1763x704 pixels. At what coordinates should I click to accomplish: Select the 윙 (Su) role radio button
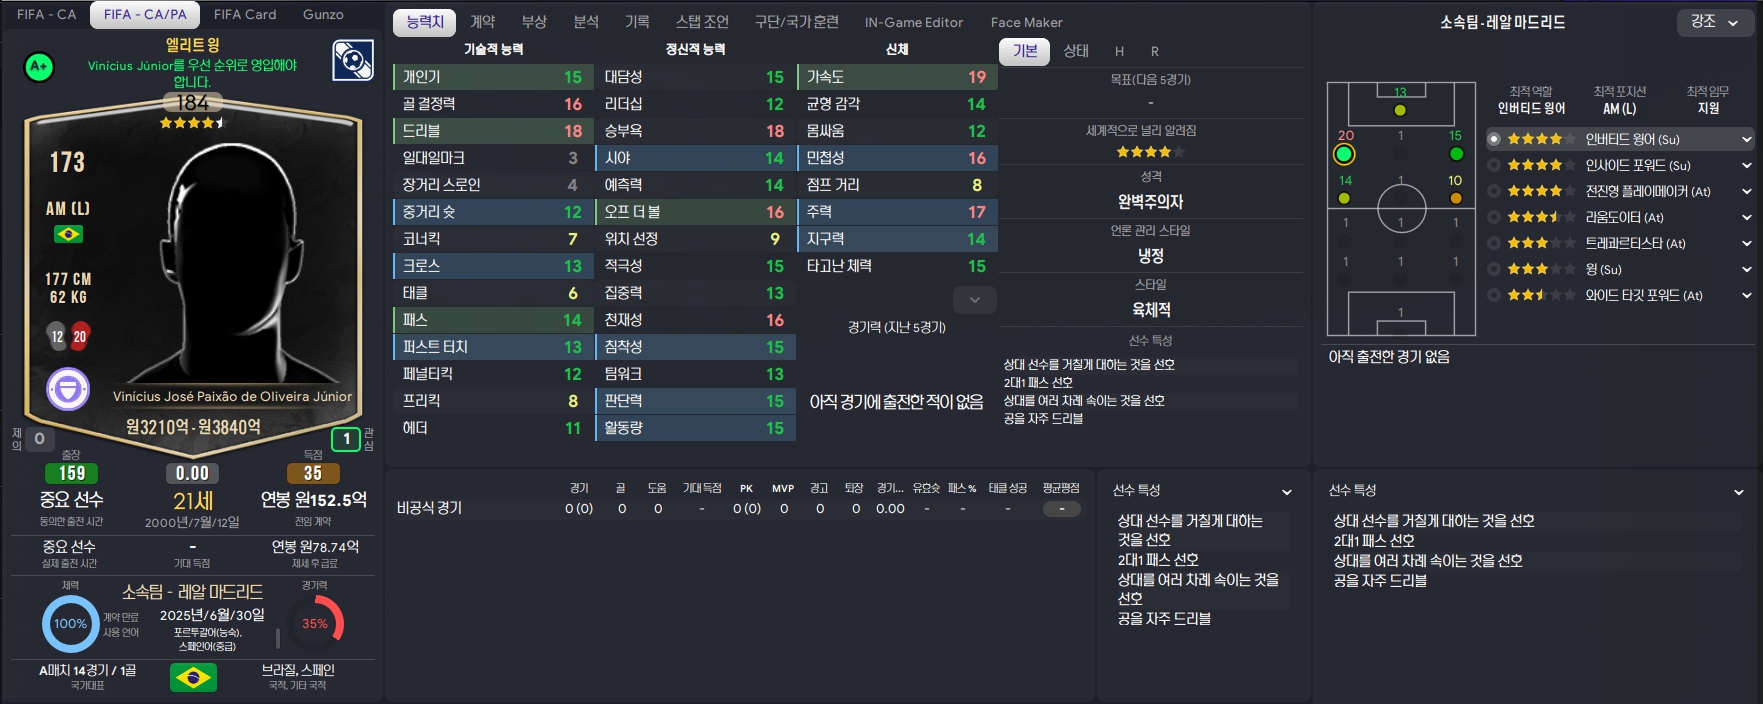click(1494, 269)
